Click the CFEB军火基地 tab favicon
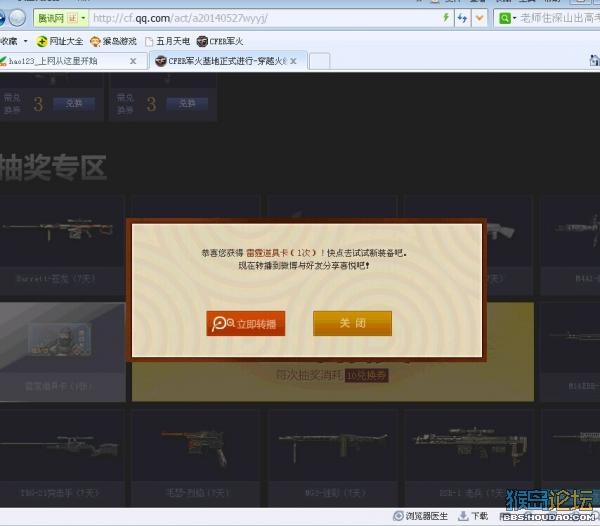The height and width of the screenshot is (526, 600). pyautogui.click(x=161, y=61)
